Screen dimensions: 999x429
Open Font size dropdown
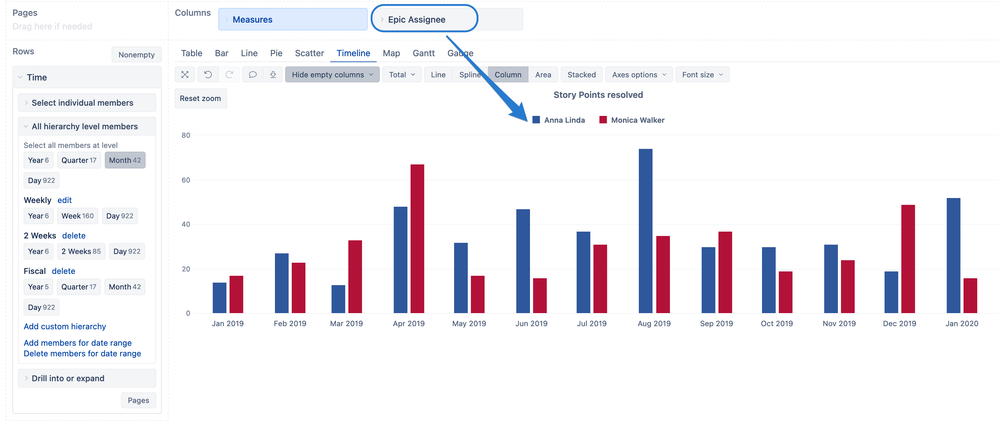tap(702, 75)
